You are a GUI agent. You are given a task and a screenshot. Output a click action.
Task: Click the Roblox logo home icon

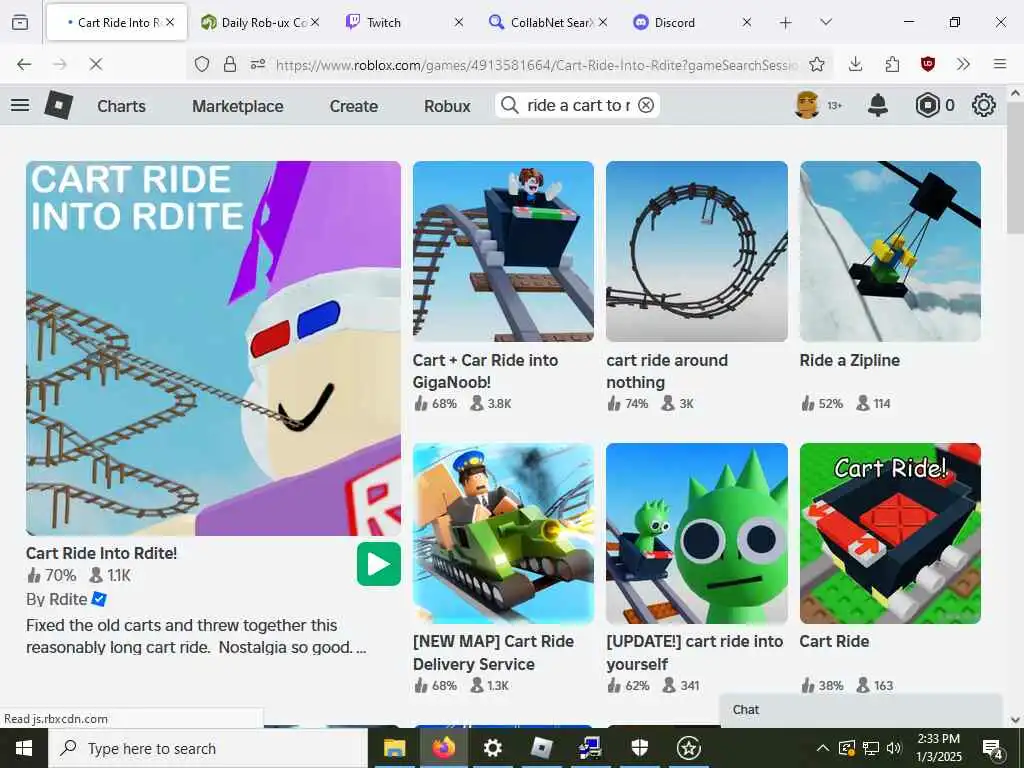point(58,105)
